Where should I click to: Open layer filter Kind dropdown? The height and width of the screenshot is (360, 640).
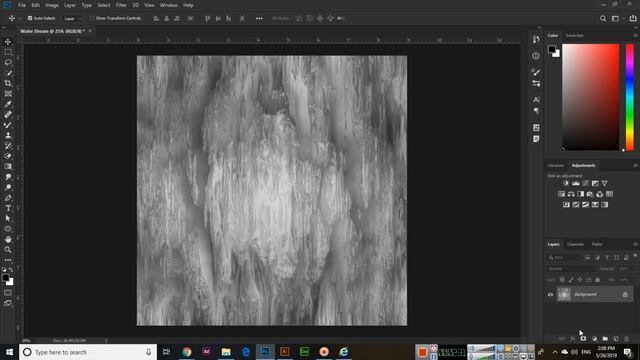564,258
